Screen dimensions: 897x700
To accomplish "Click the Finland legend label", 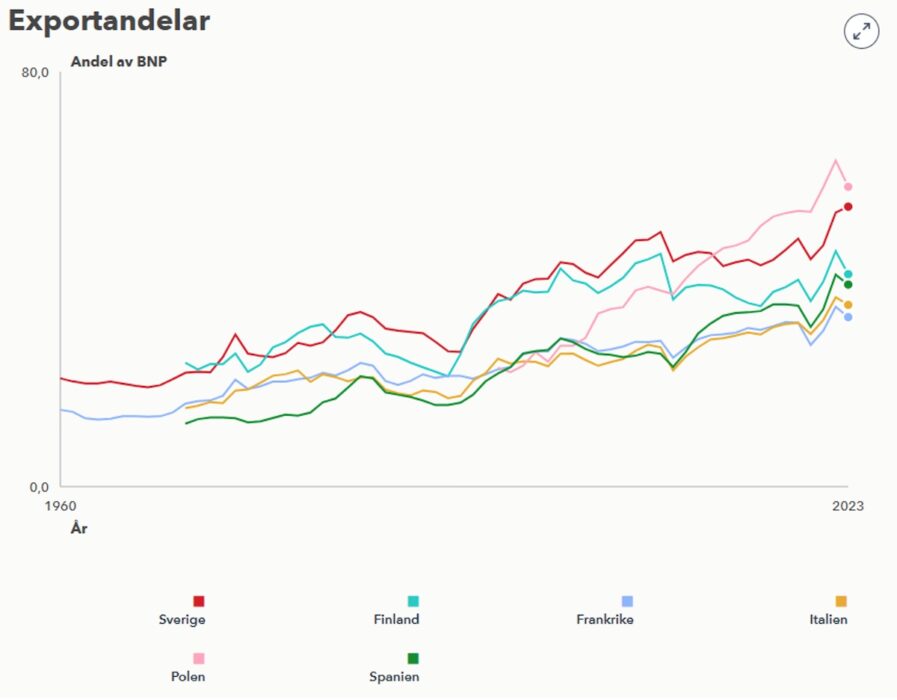I will (x=396, y=619).
